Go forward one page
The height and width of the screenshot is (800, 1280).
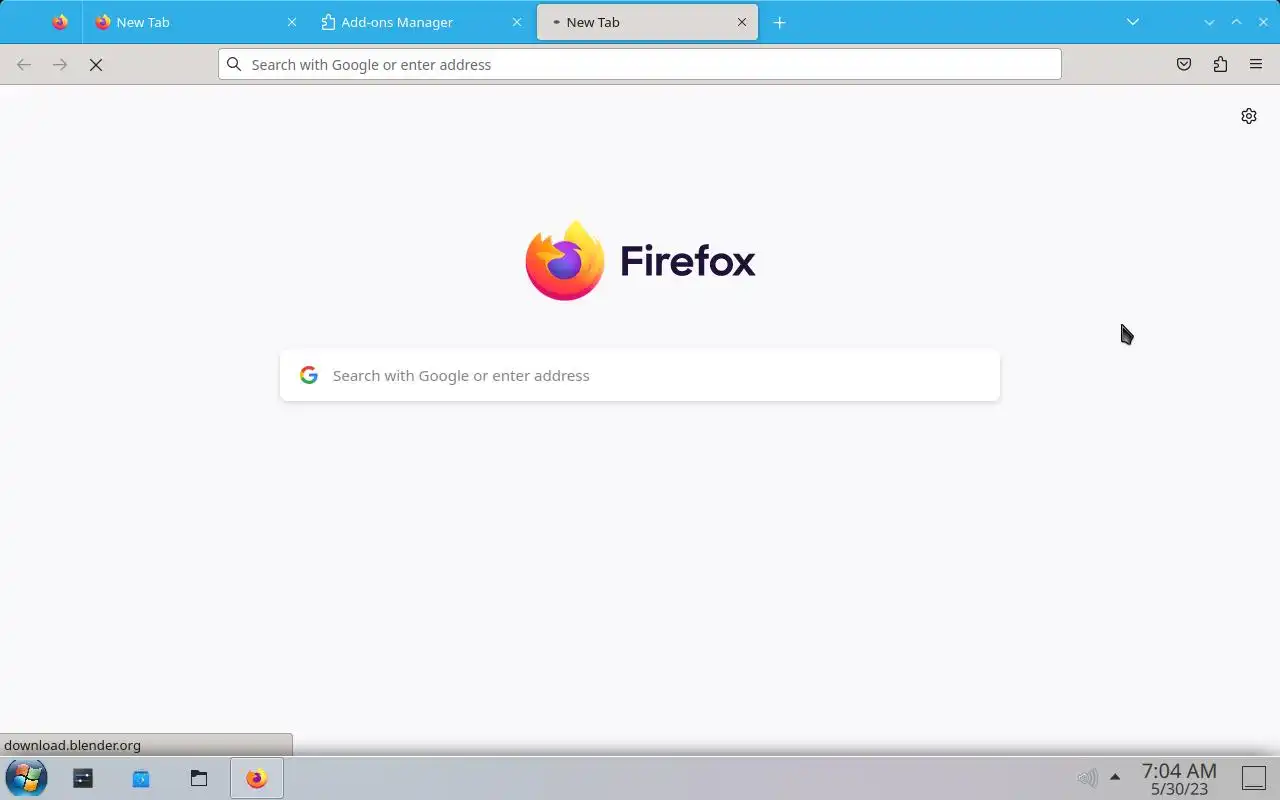pyautogui.click(x=60, y=64)
